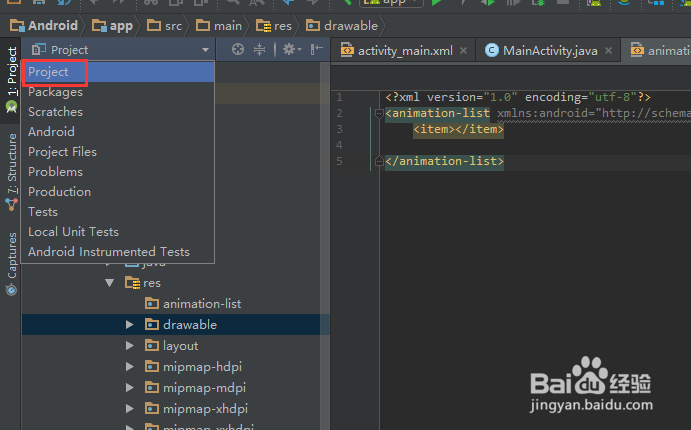Click the MainActivity.java class icon in tab
Image resolution: width=691 pixels, height=430 pixels.
[491, 51]
